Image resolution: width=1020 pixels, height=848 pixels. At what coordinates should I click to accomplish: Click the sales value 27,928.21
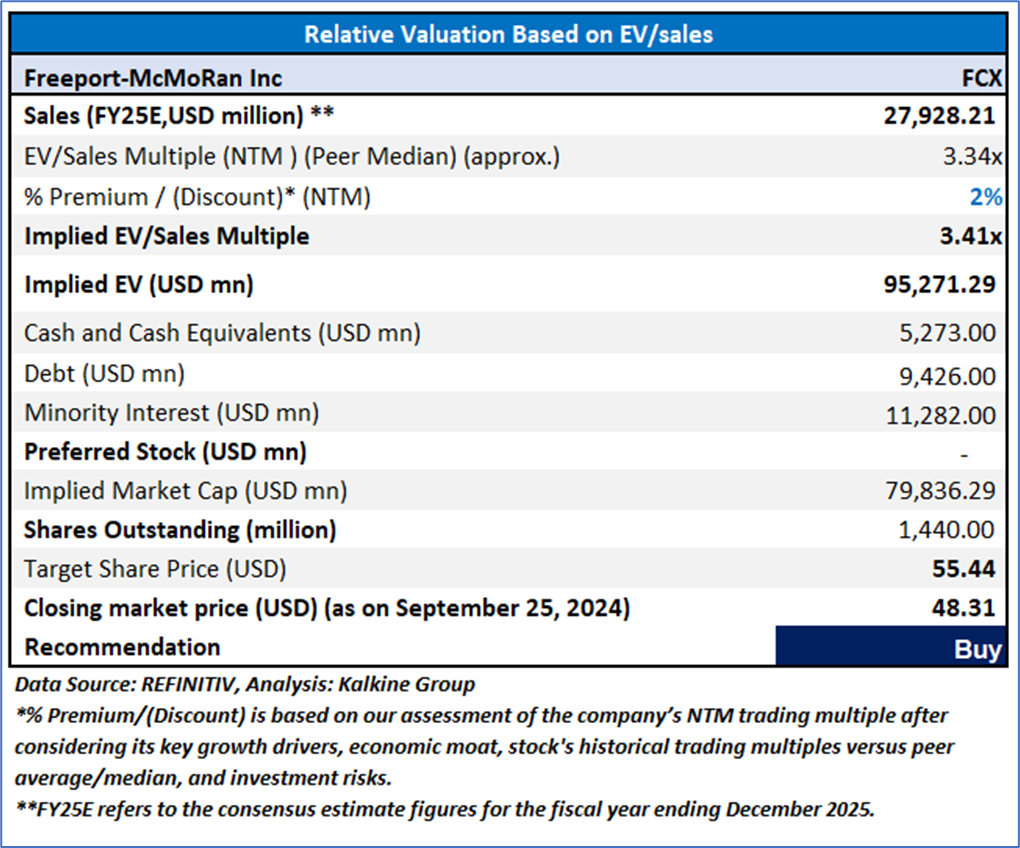939,116
